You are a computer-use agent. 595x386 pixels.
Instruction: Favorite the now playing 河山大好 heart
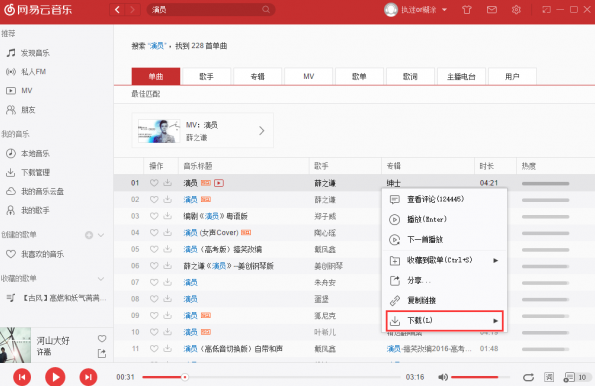tap(102, 338)
